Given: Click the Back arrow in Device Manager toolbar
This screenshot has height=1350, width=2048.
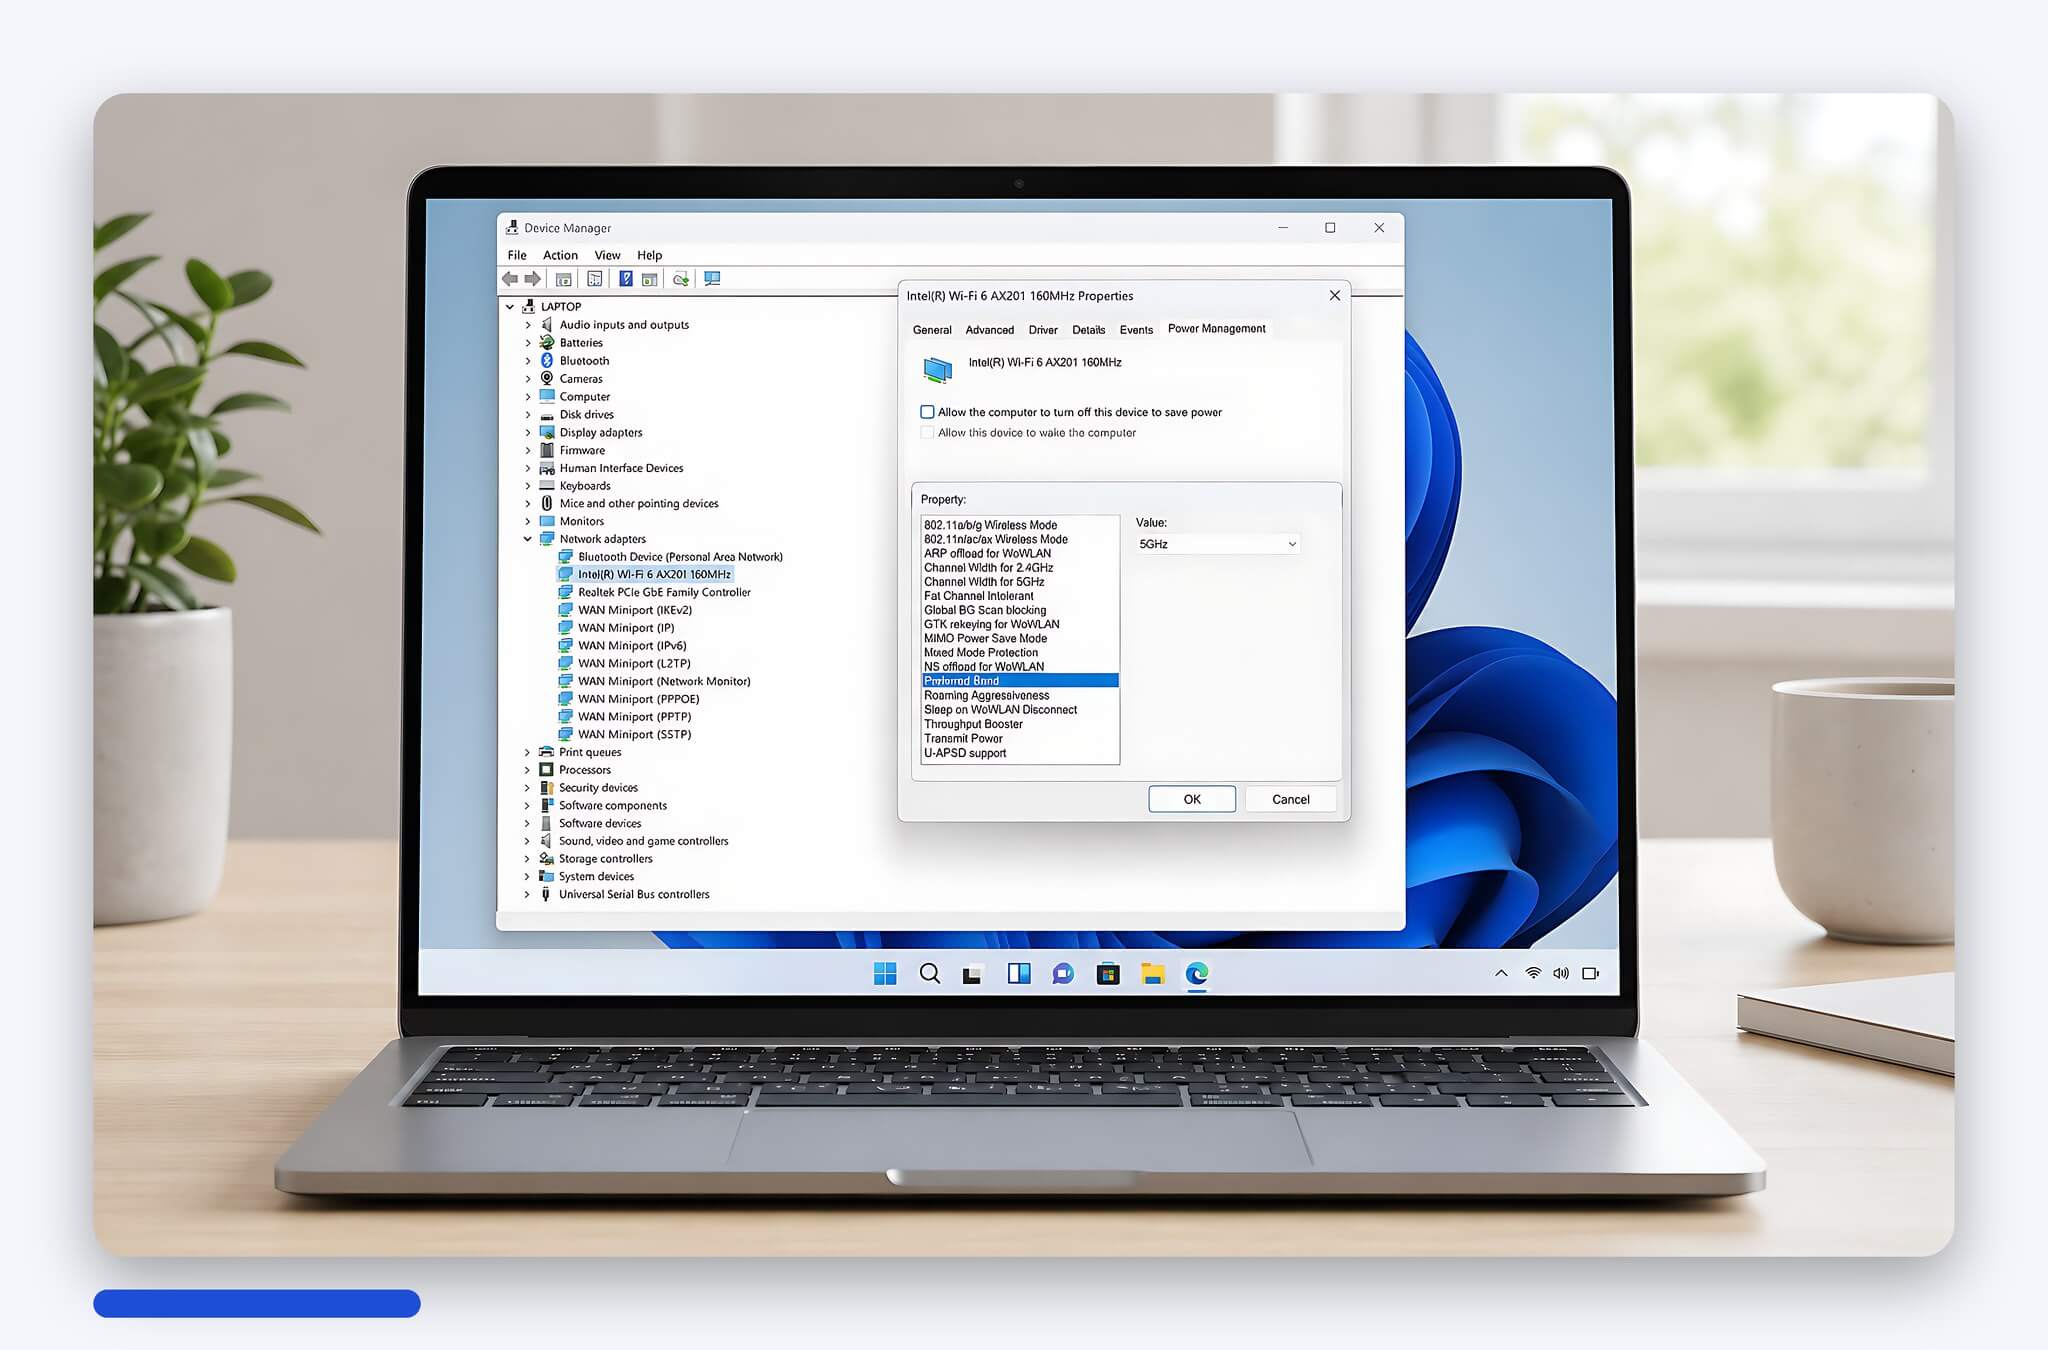Looking at the screenshot, I should pos(510,279).
